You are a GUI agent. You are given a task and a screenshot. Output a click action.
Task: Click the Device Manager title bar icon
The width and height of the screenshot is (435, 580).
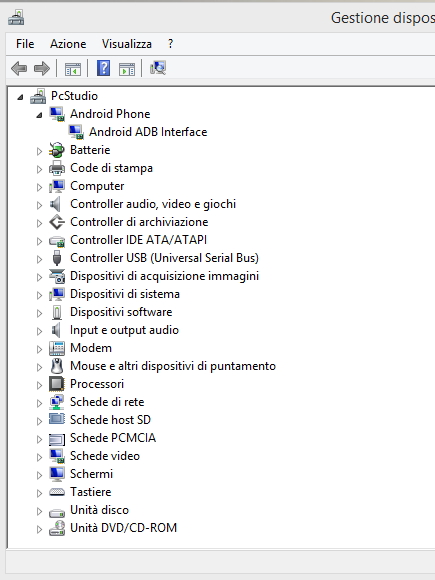coord(16,18)
